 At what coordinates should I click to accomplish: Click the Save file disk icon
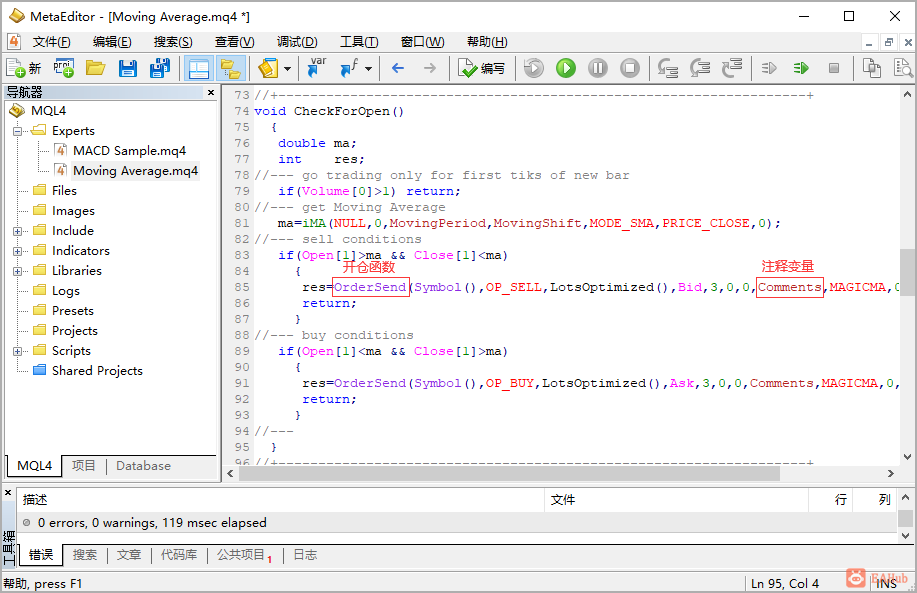[127, 68]
